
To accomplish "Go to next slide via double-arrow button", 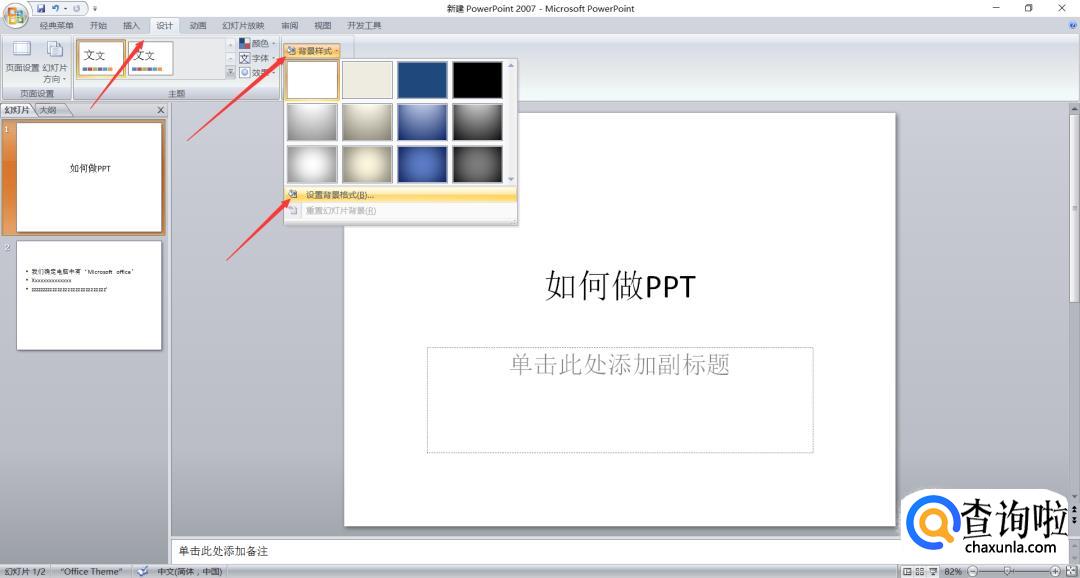I will (1074, 520).
